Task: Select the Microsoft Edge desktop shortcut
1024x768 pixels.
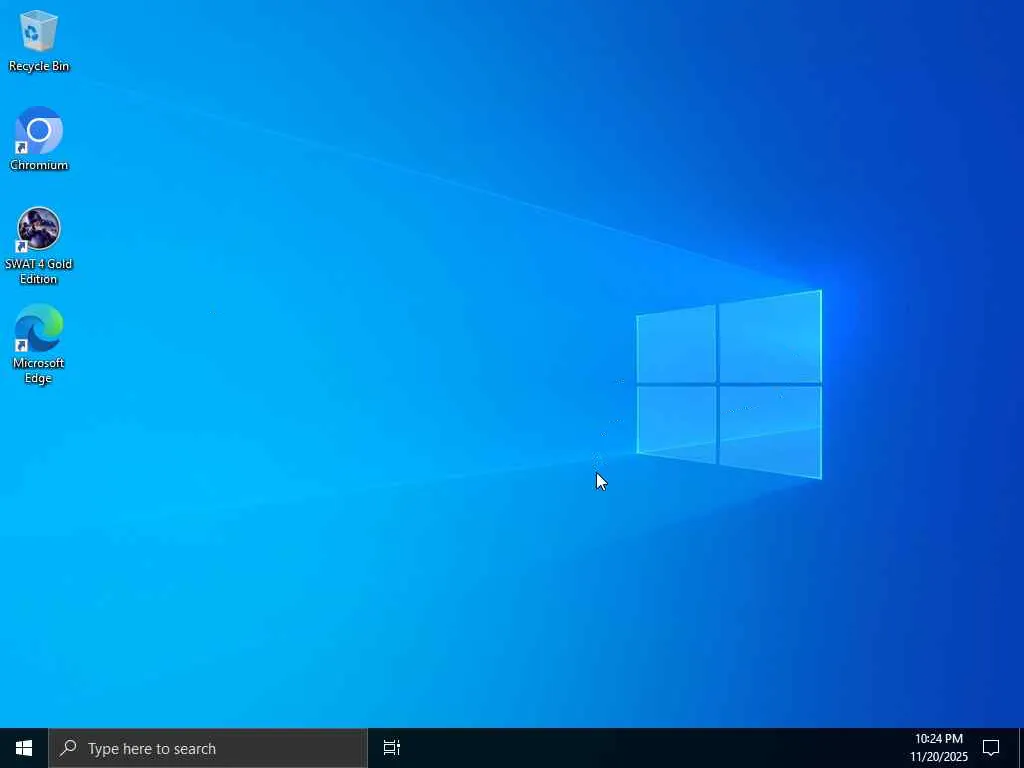Action: point(39,345)
